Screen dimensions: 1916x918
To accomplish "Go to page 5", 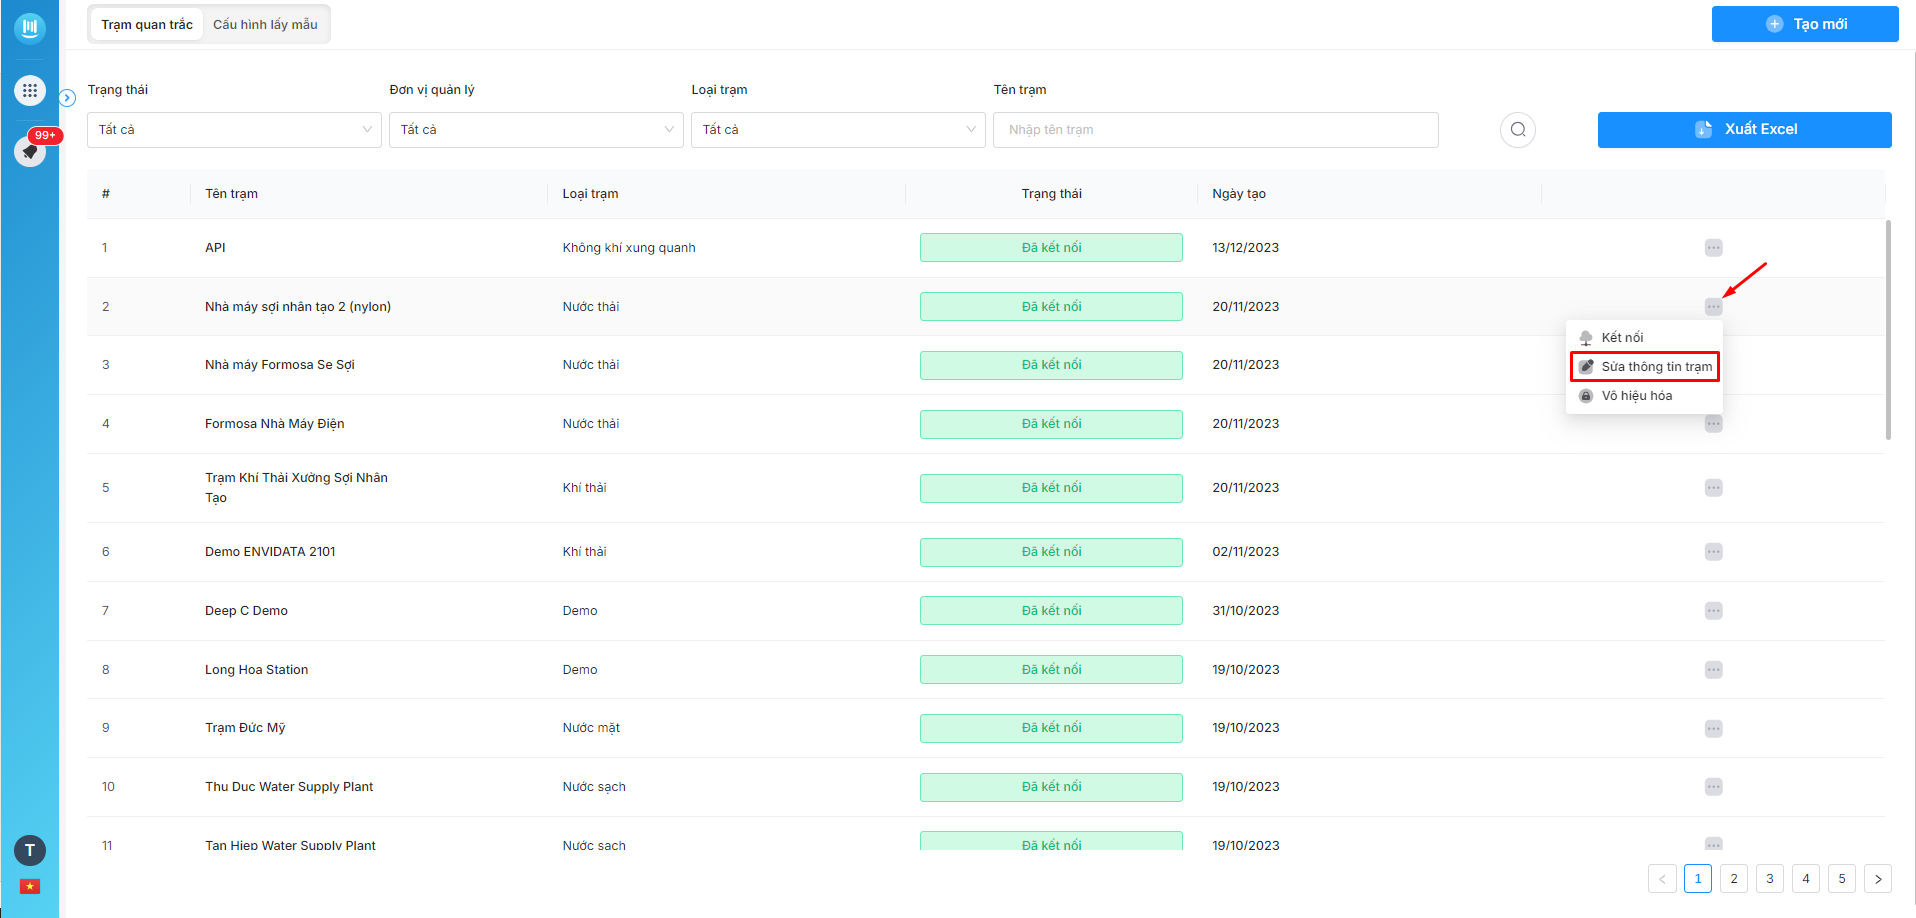I will pos(1842,879).
